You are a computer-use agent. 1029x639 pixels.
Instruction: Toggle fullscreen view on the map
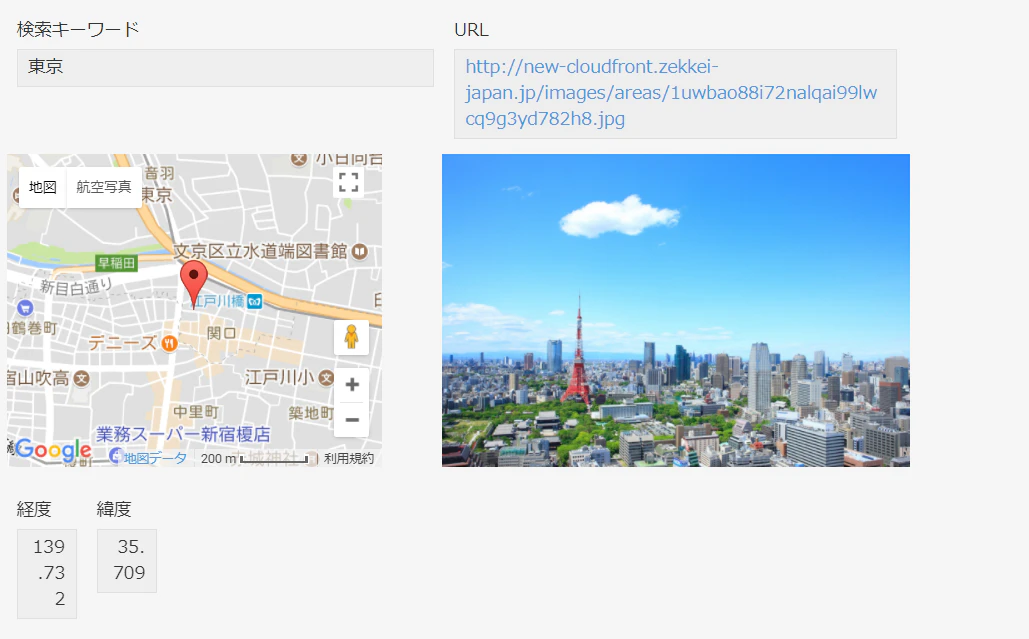[x=348, y=182]
